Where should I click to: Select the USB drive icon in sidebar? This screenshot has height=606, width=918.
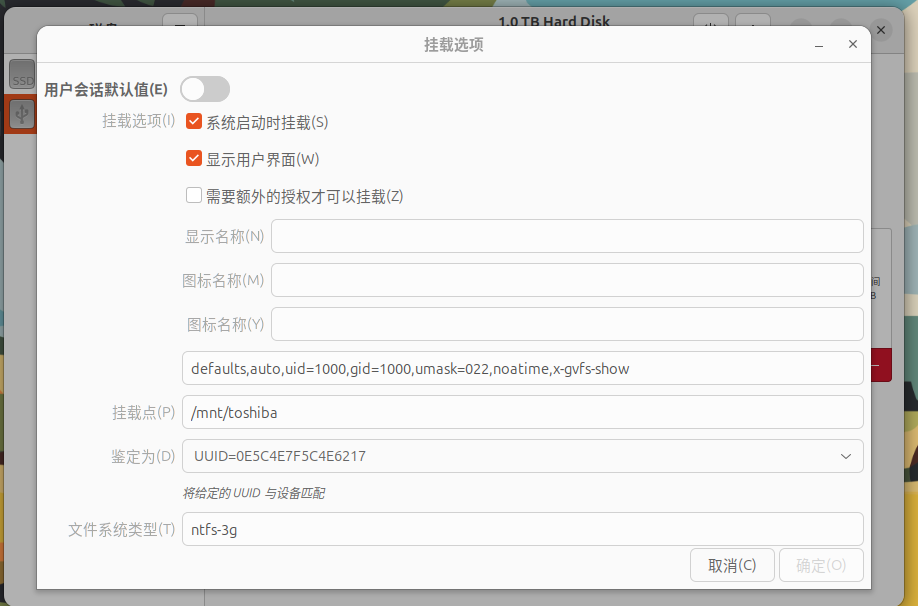click(x=22, y=114)
